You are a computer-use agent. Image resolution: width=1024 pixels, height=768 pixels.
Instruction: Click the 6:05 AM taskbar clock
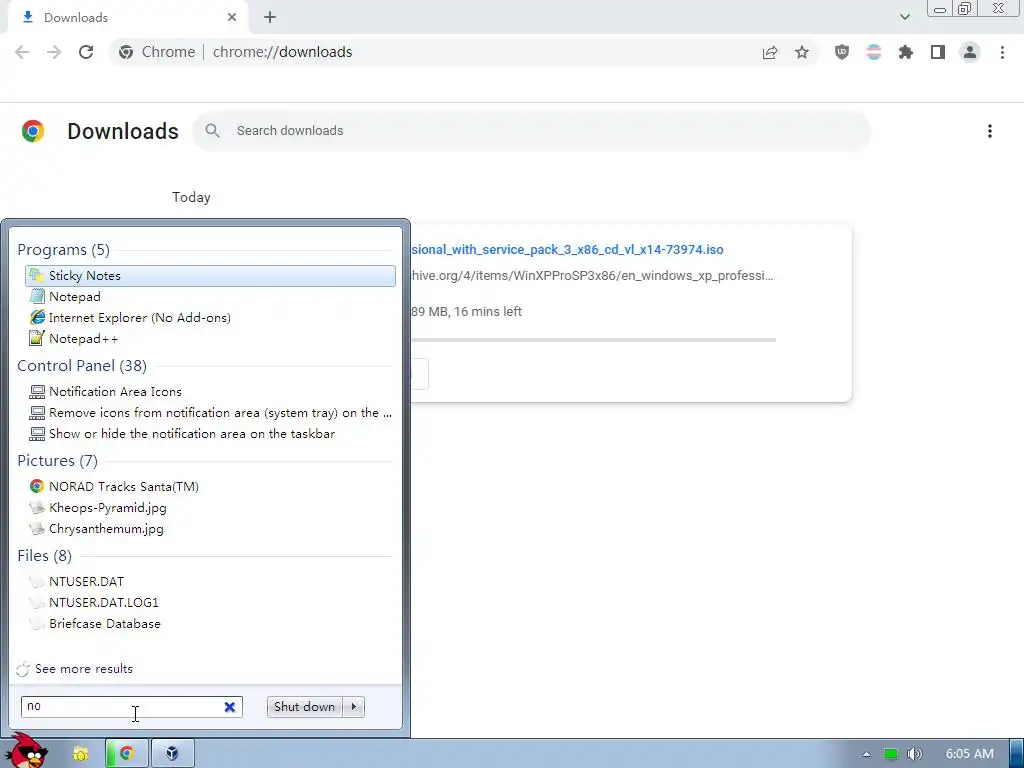[970, 754]
